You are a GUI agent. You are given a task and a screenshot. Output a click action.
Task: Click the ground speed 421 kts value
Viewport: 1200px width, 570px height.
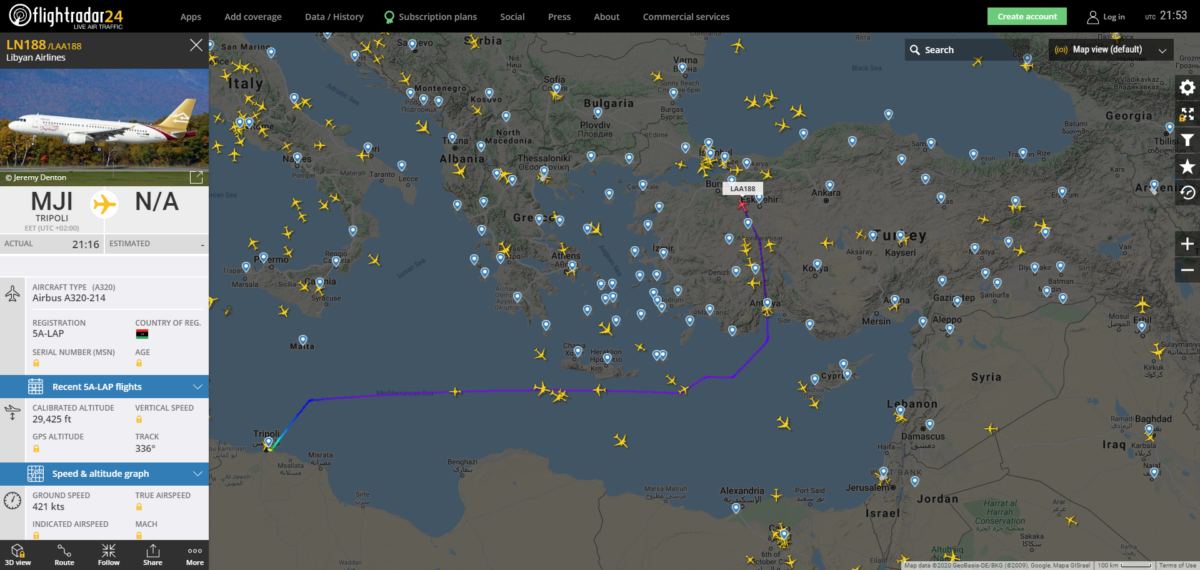point(49,507)
